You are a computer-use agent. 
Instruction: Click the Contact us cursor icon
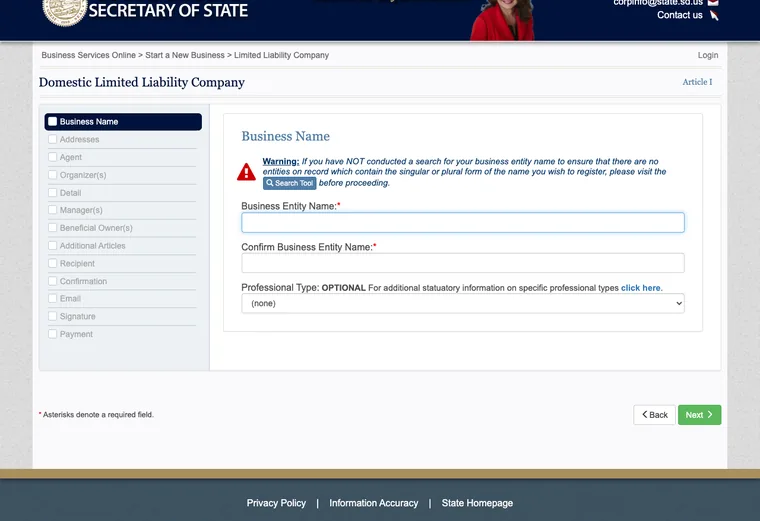(x=714, y=16)
